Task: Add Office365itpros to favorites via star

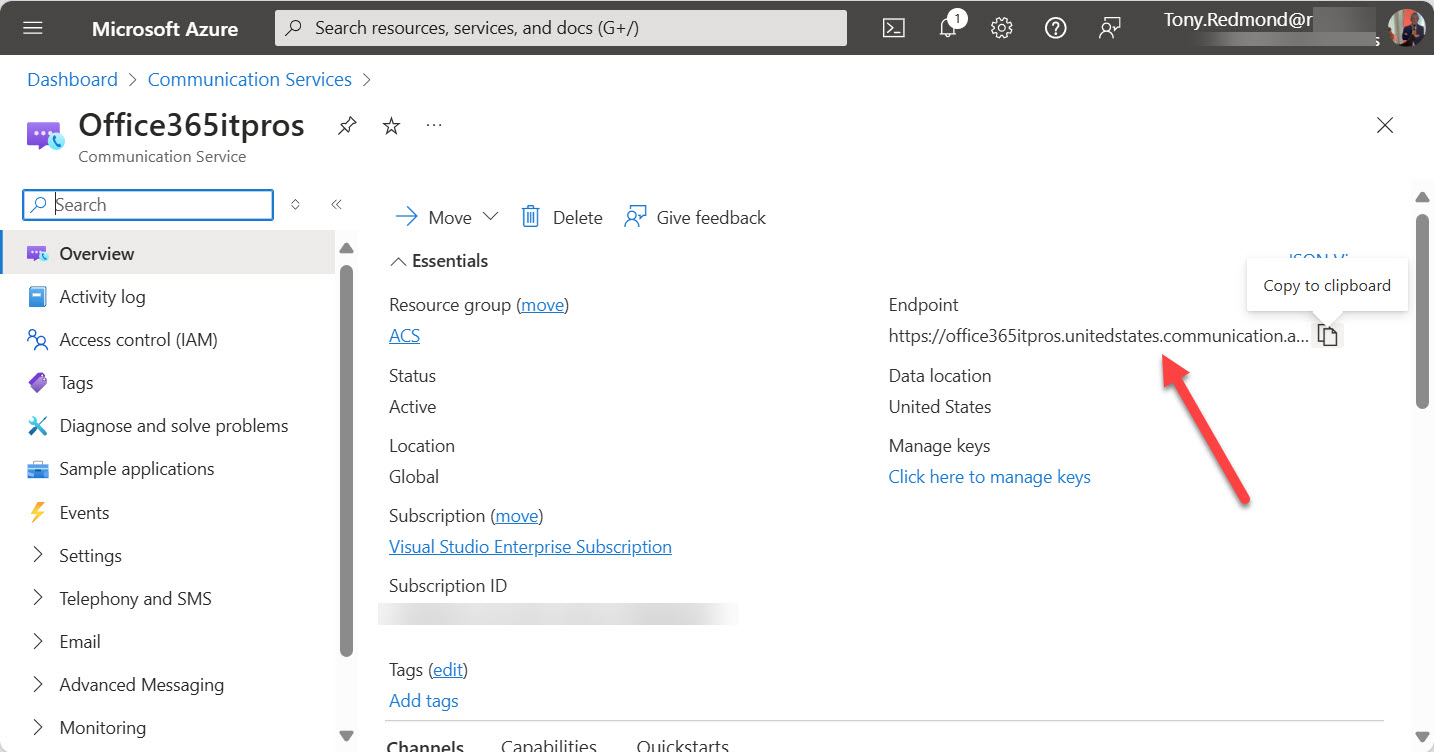Action: pos(390,125)
